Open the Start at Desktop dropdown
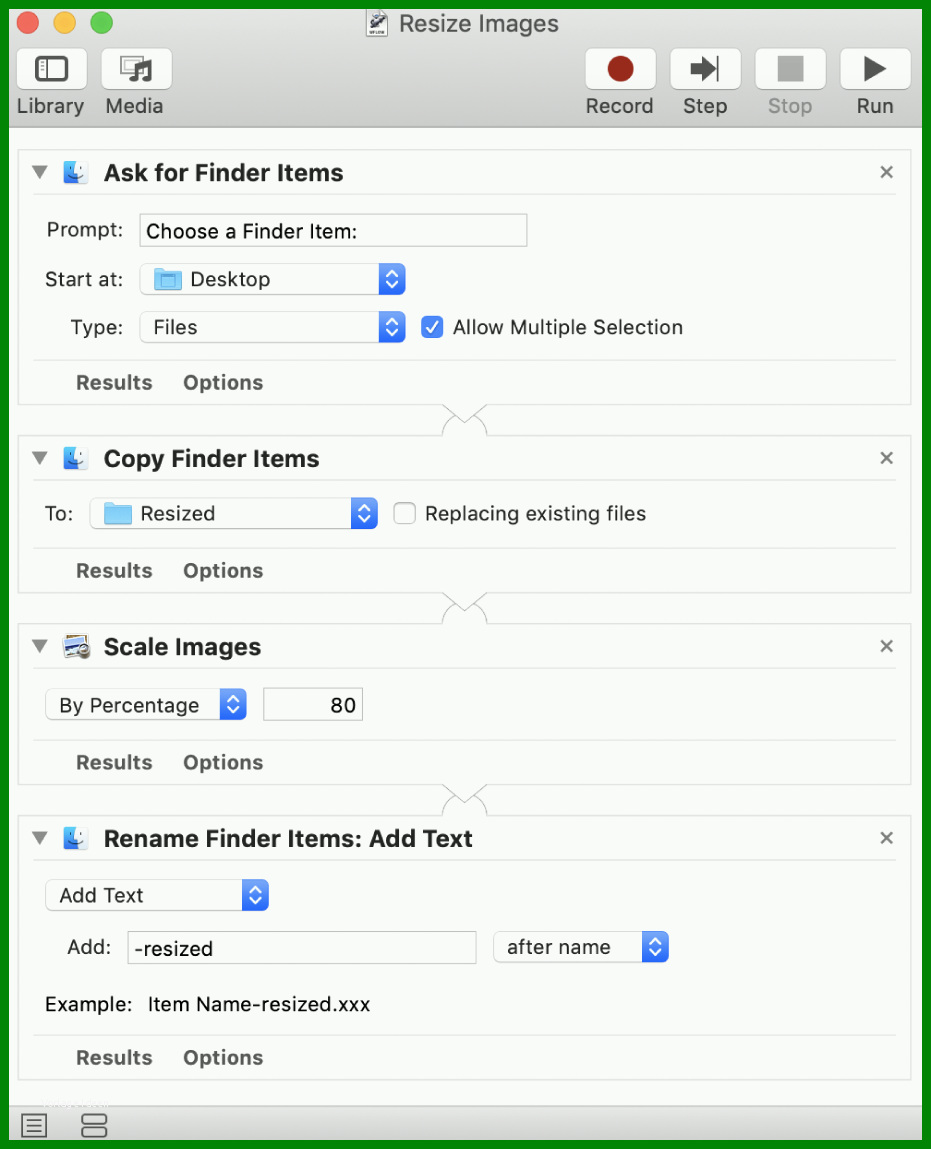Screen dimensions: 931x1149 272,279
